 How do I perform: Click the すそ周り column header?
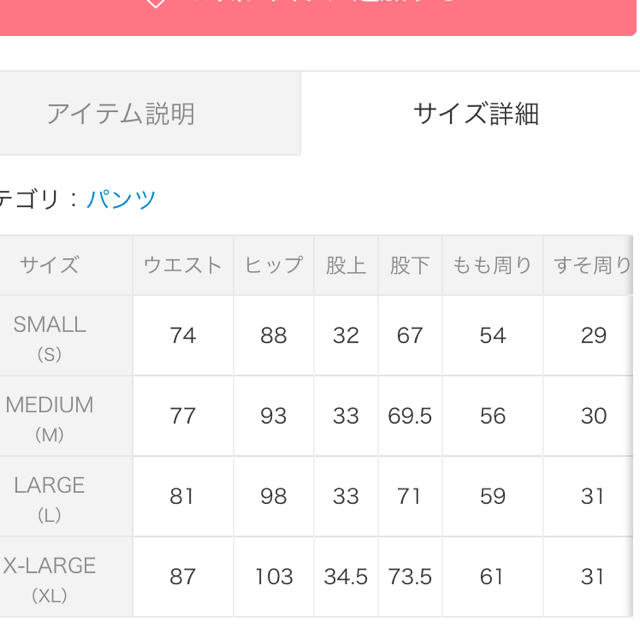588,265
